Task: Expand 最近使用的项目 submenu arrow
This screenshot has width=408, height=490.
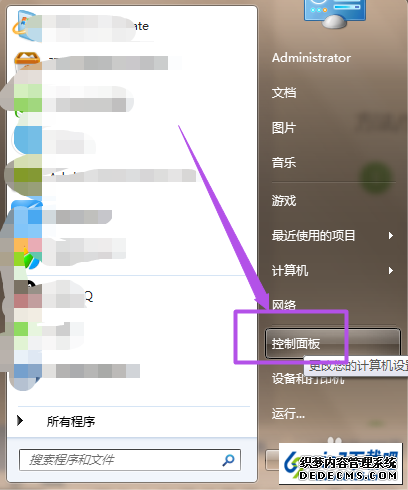Action: point(391,236)
